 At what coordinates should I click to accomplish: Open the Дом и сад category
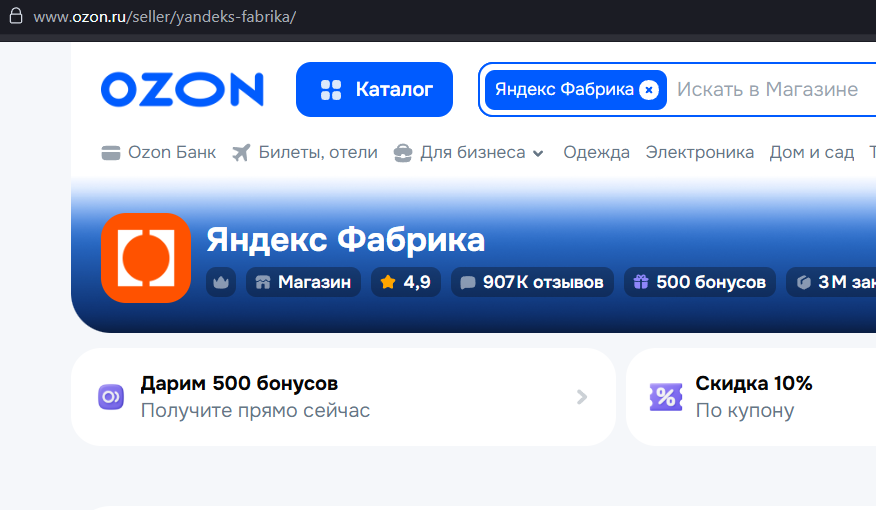[811, 152]
